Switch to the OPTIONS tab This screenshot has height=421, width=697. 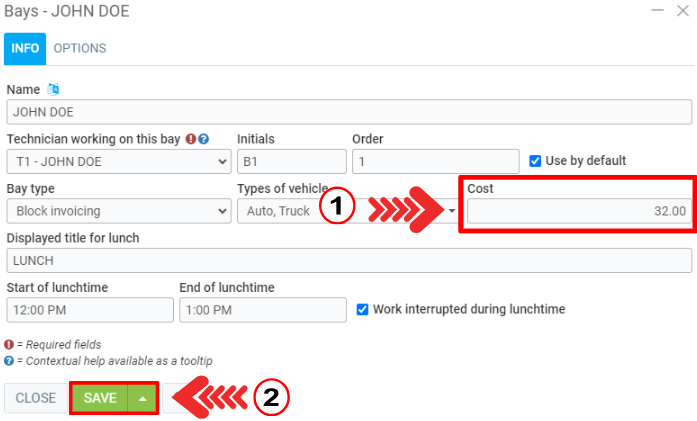[x=80, y=48]
